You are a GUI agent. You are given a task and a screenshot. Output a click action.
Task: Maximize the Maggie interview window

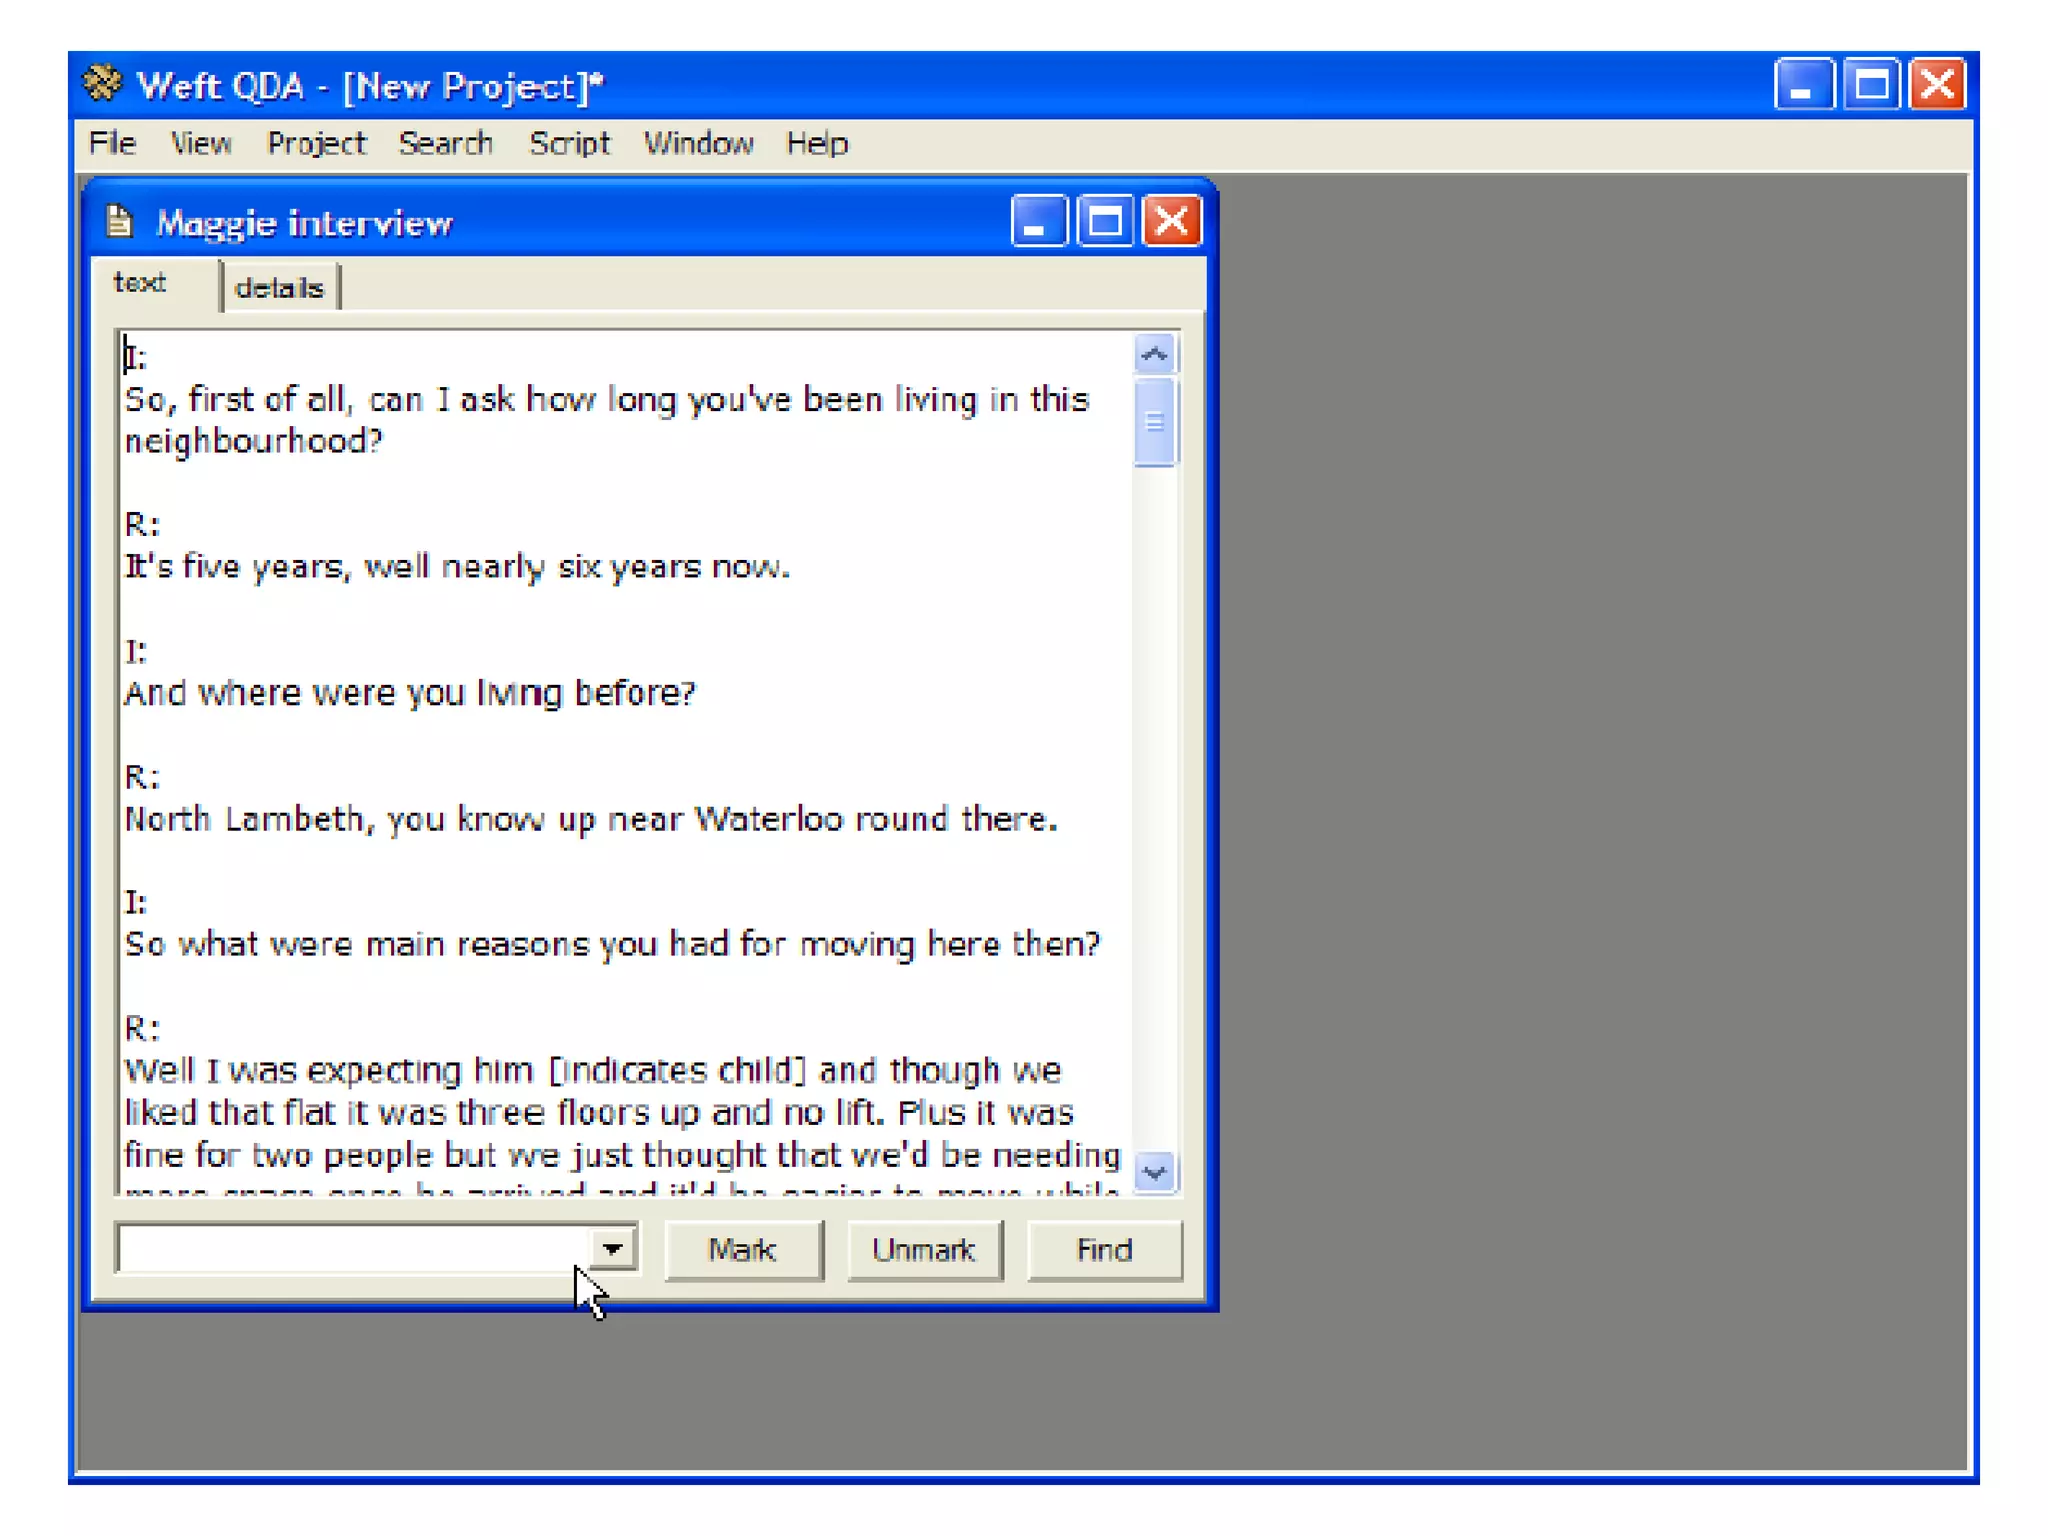pyautogui.click(x=1104, y=221)
